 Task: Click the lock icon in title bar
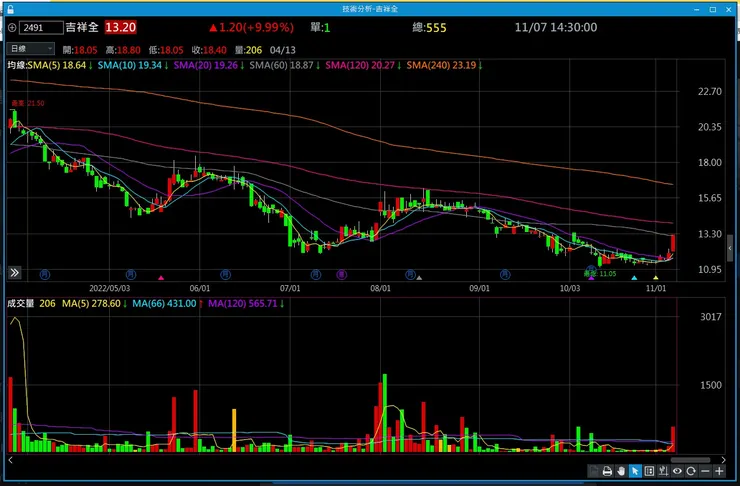click(x=10, y=9)
